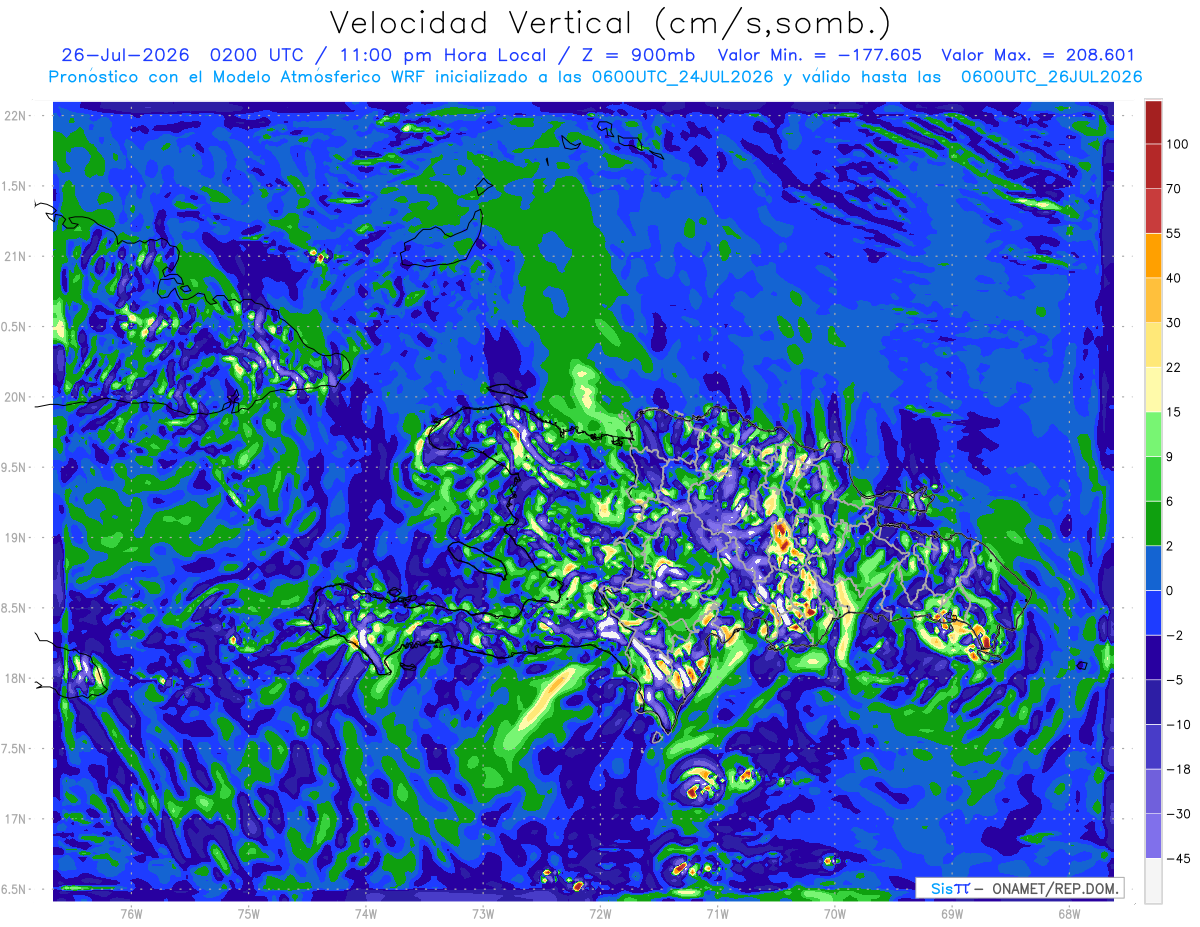Click the latitude label "18N"

click(x=17, y=679)
